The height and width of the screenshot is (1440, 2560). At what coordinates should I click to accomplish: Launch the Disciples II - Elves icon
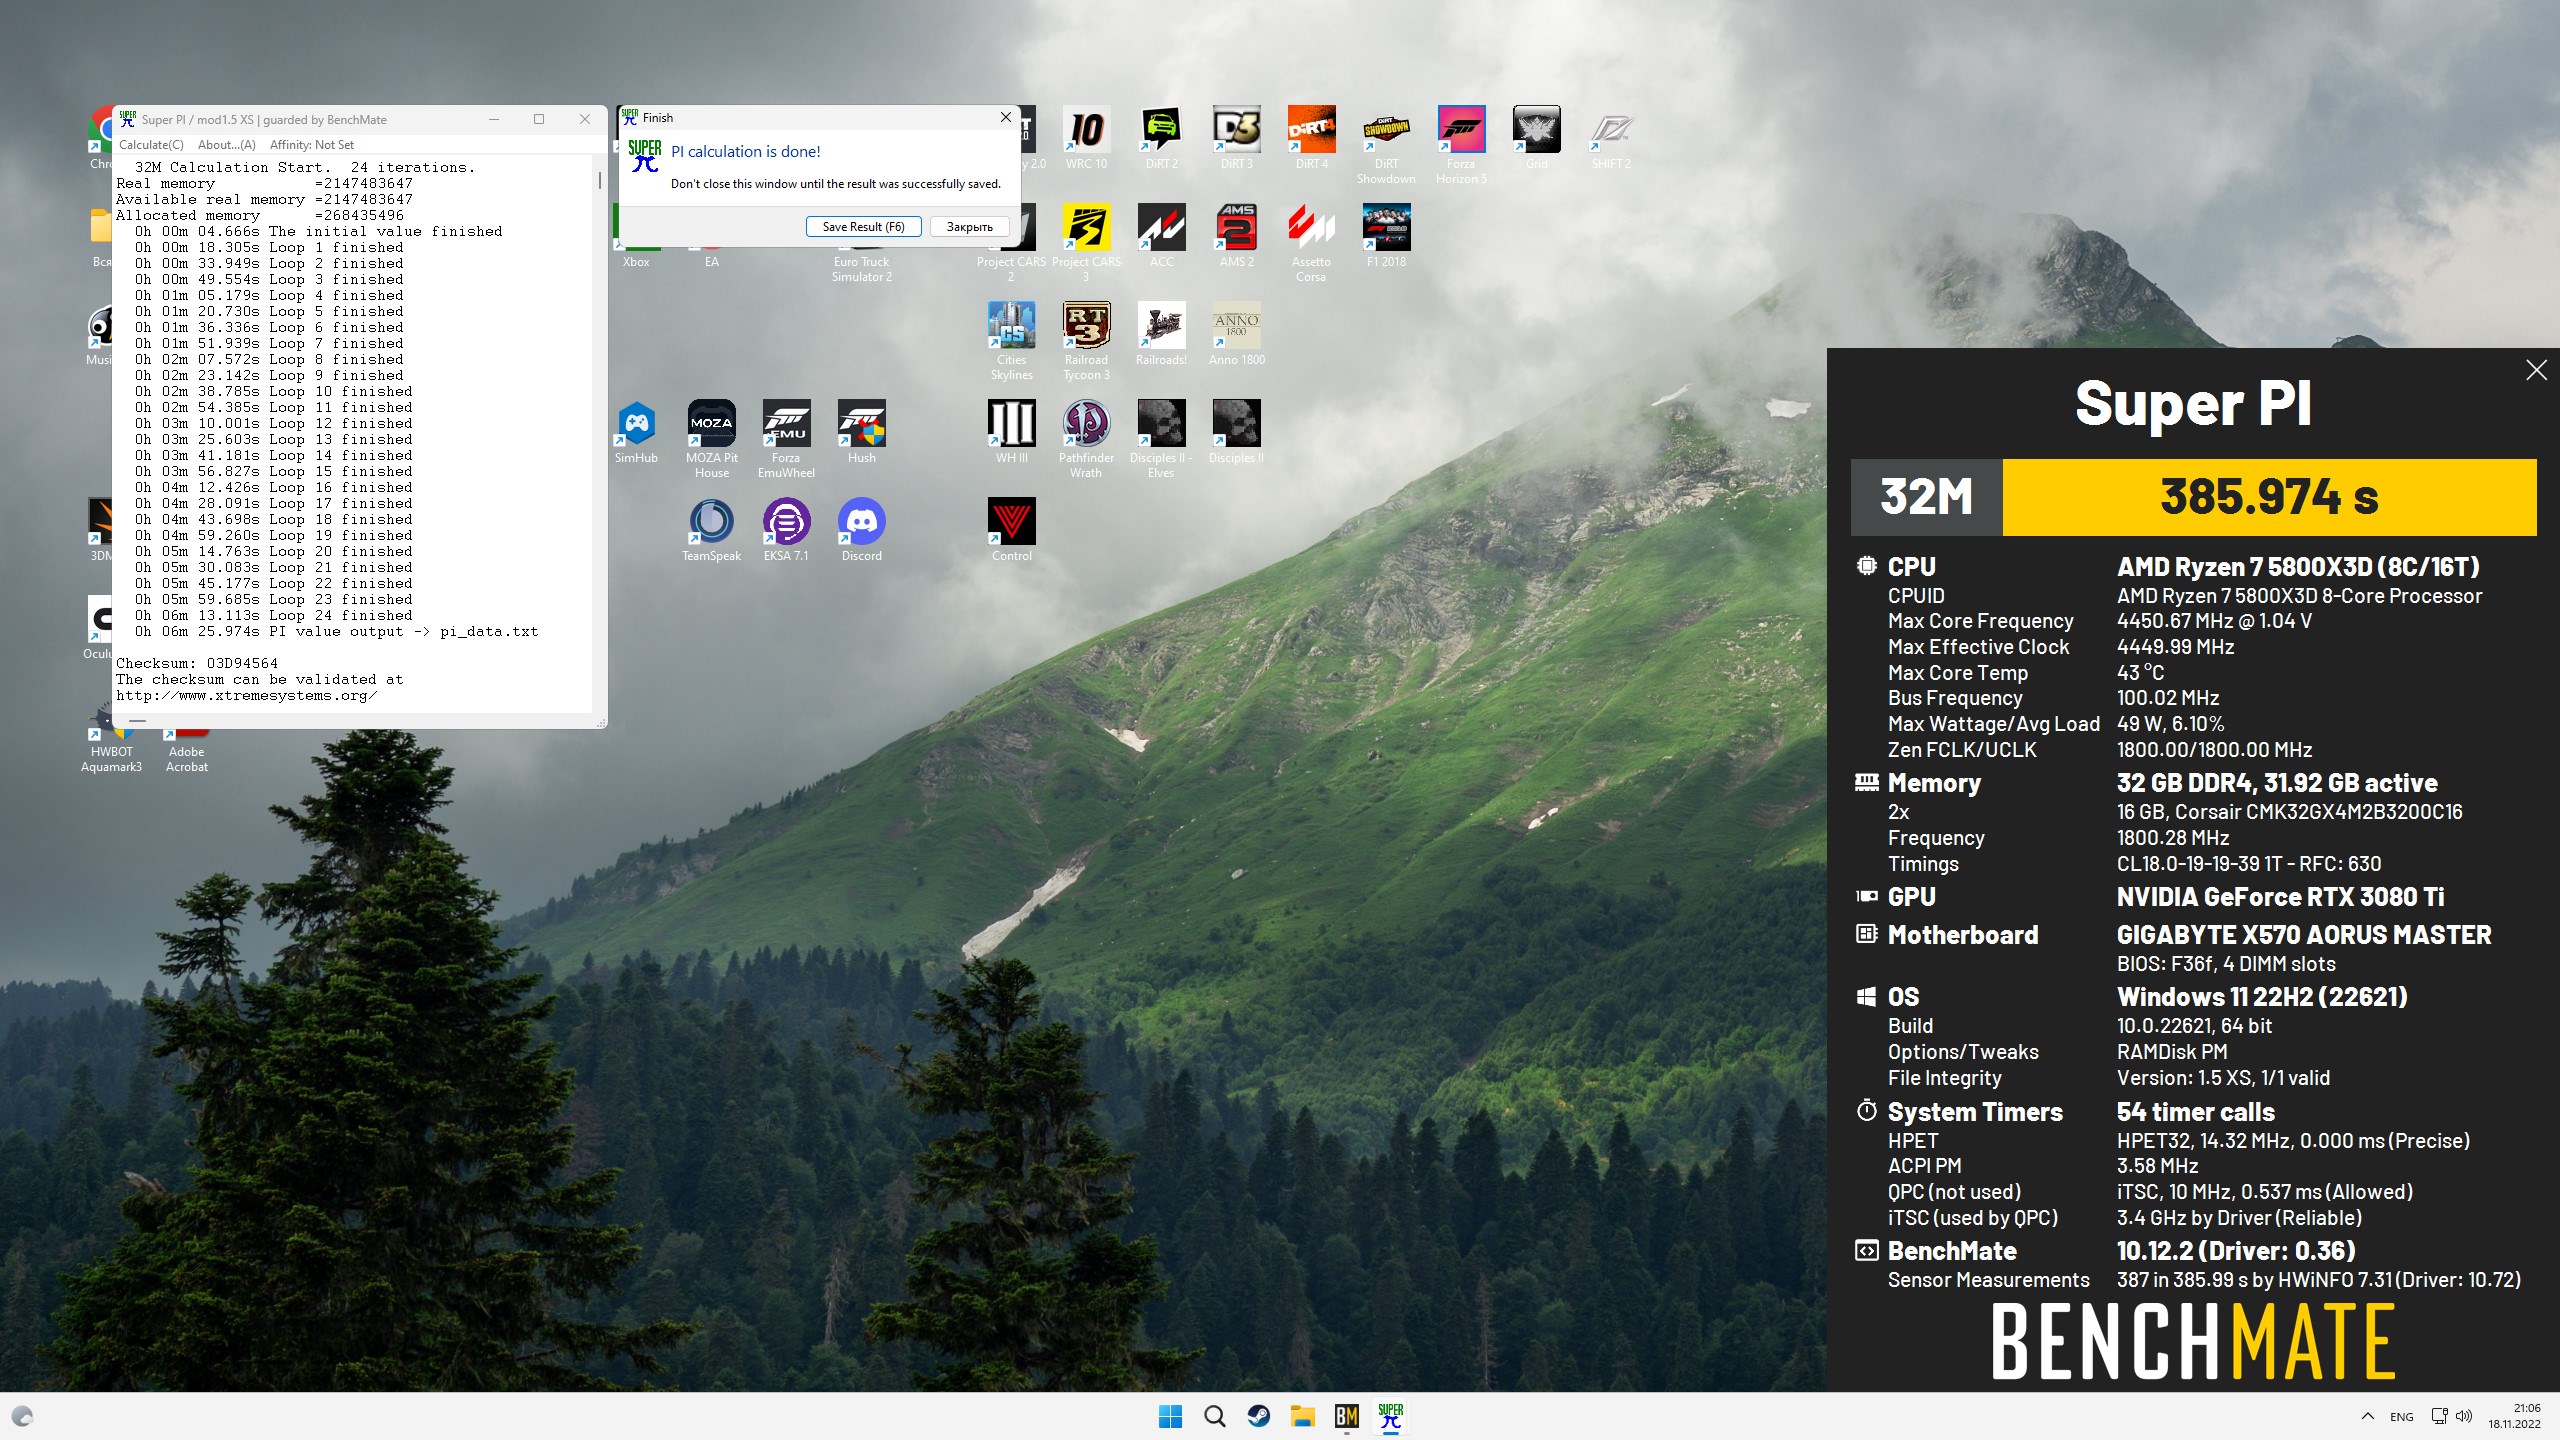(1161, 439)
